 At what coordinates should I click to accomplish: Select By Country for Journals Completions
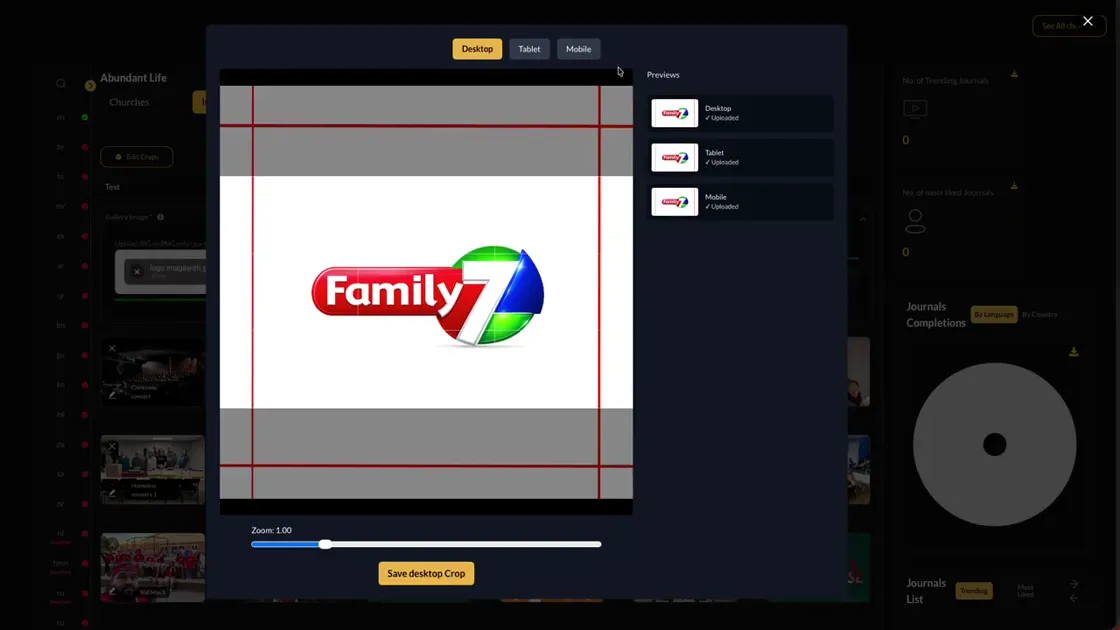pyautogui.click(x=1039, y=314)
